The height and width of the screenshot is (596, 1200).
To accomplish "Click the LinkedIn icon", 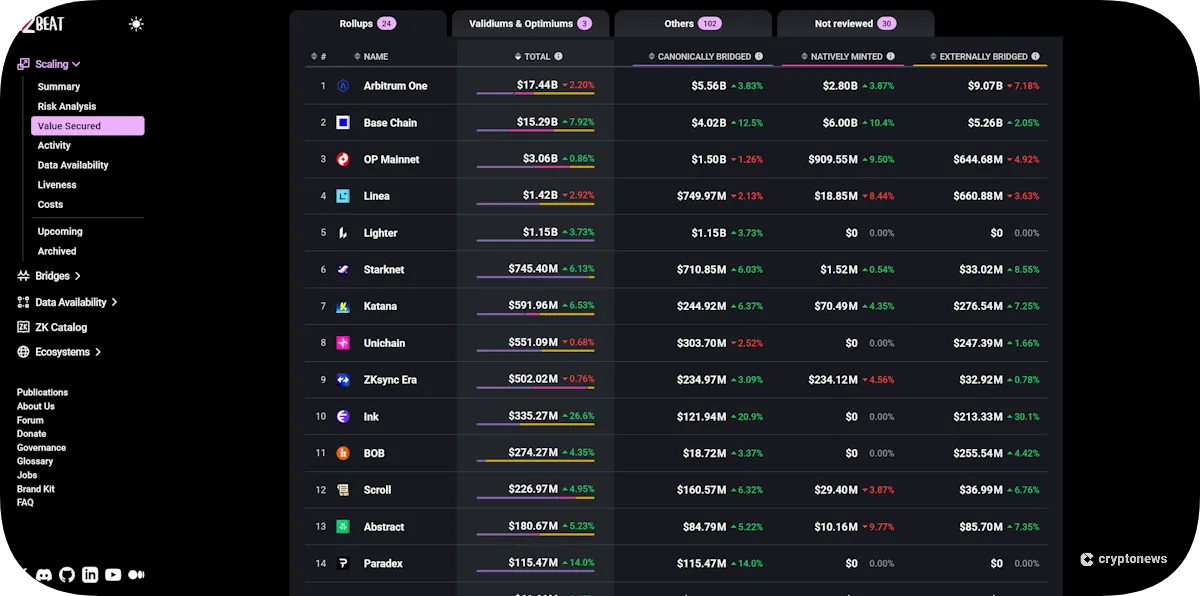I will pyautogui.click(x=90, y=575).
